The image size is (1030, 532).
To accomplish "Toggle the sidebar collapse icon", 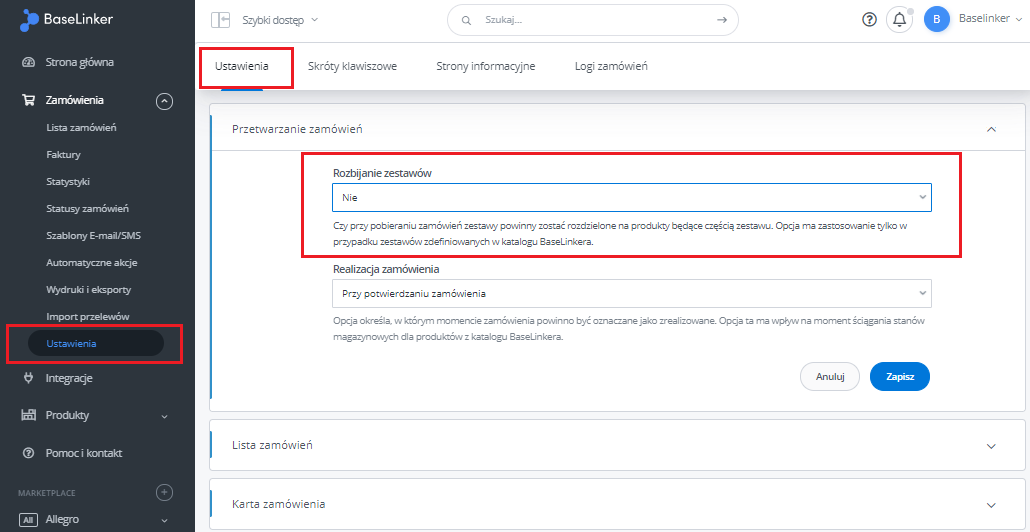I will pos(220,20).
